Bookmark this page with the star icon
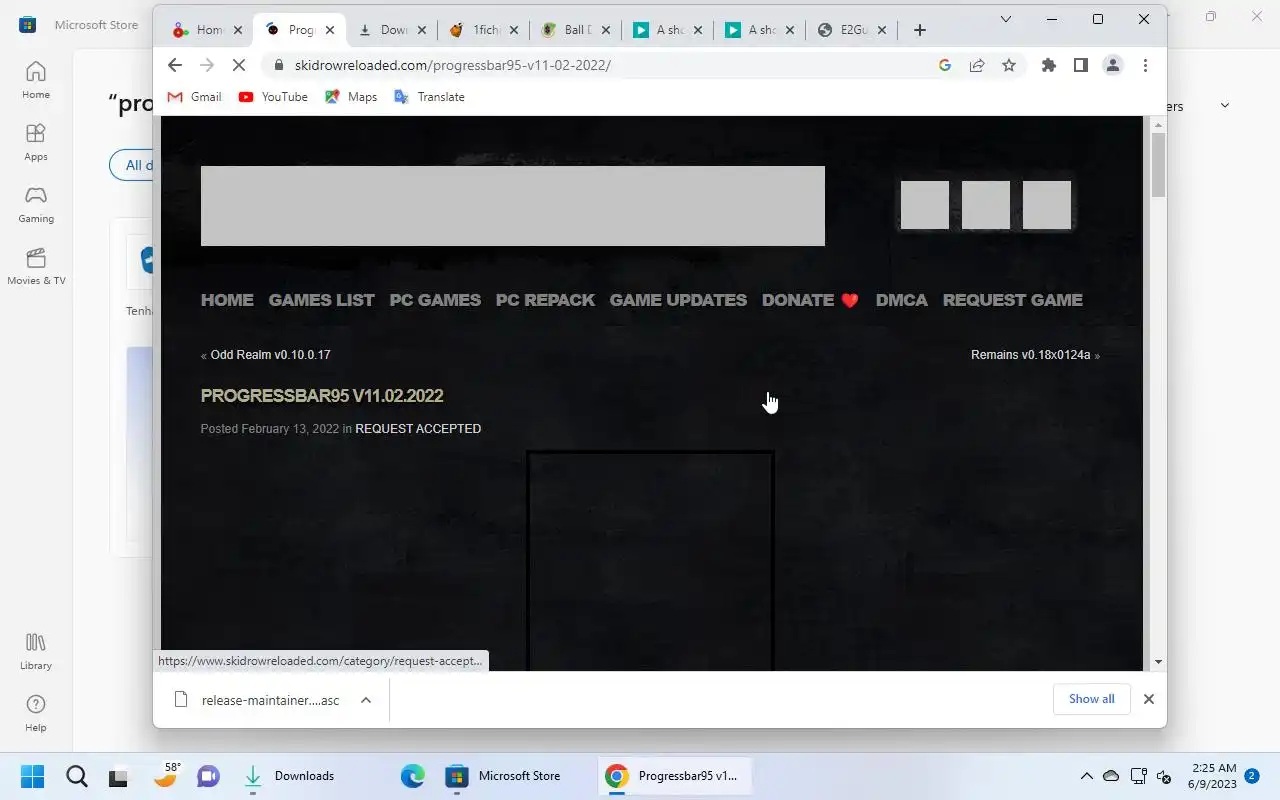 (x=1009, y=65)
